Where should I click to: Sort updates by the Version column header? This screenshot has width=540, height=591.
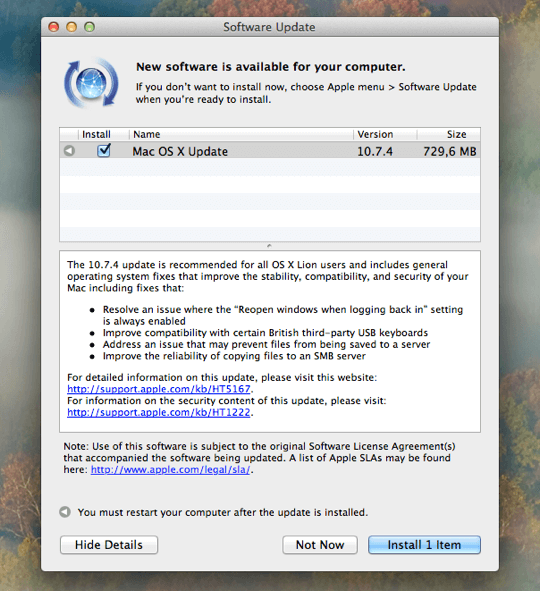(385, 134)
